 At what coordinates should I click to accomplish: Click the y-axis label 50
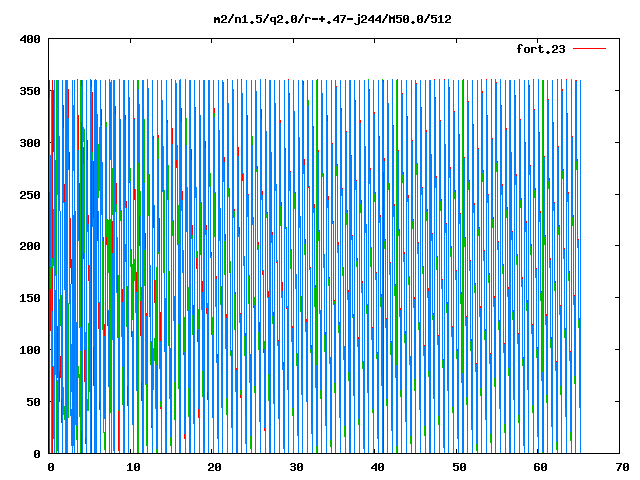tap(33, 402)
